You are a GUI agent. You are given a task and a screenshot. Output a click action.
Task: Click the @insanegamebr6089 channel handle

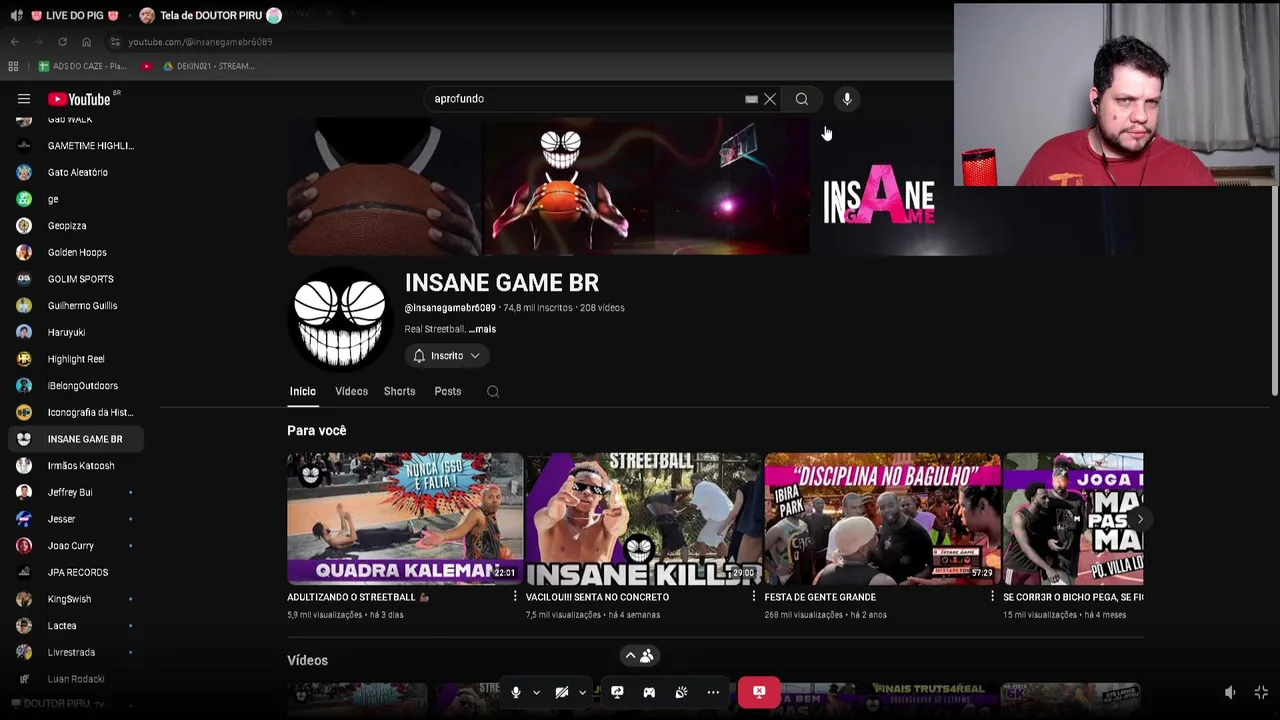[450, 308]
